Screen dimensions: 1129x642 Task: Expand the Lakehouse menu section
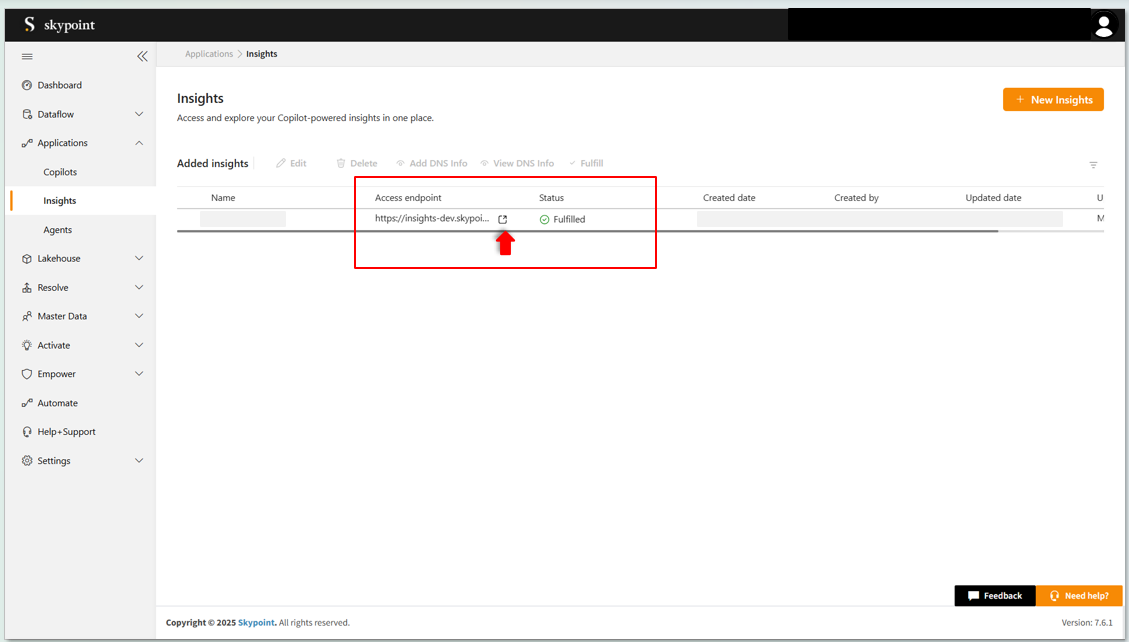[x=139, y=258]
